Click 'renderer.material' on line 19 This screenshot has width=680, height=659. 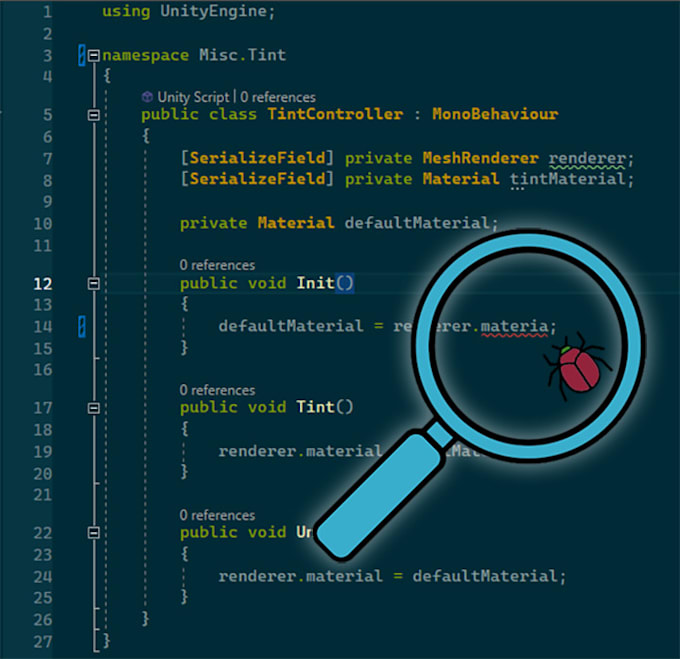point(301,451)
